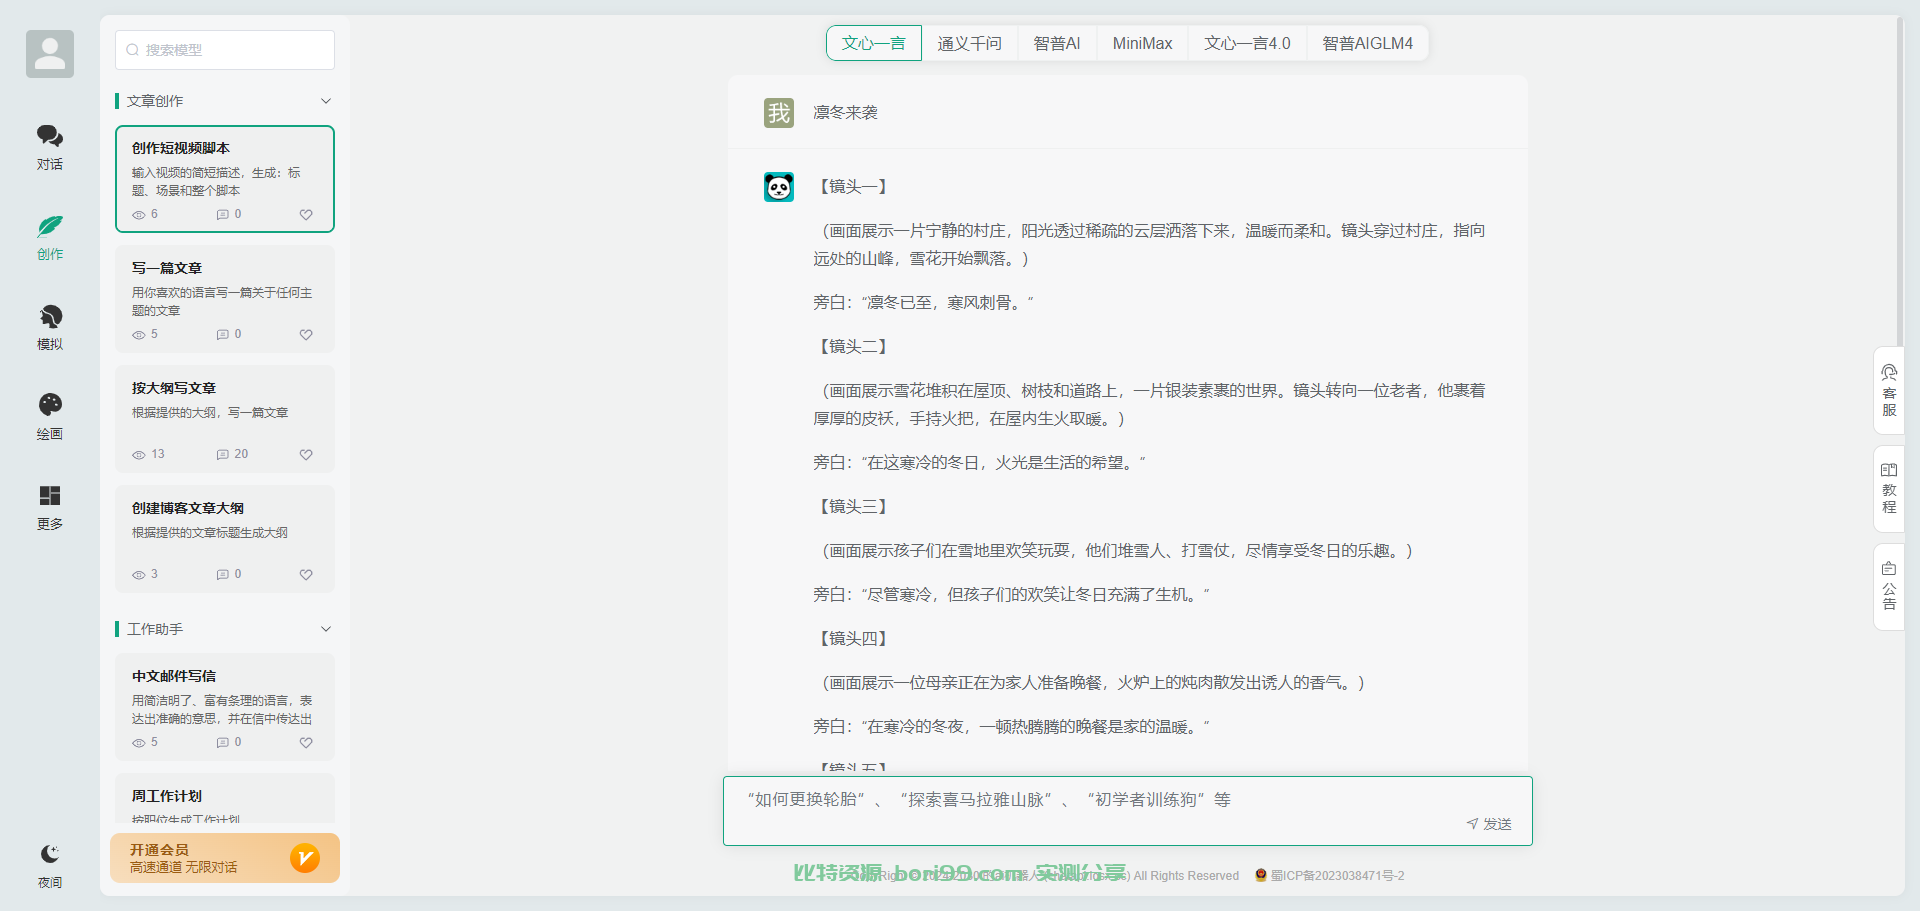This screenshot has width=1920, height=911.
Task: Open comments on 按大纲写文章 card
Action: click(223, 455)
